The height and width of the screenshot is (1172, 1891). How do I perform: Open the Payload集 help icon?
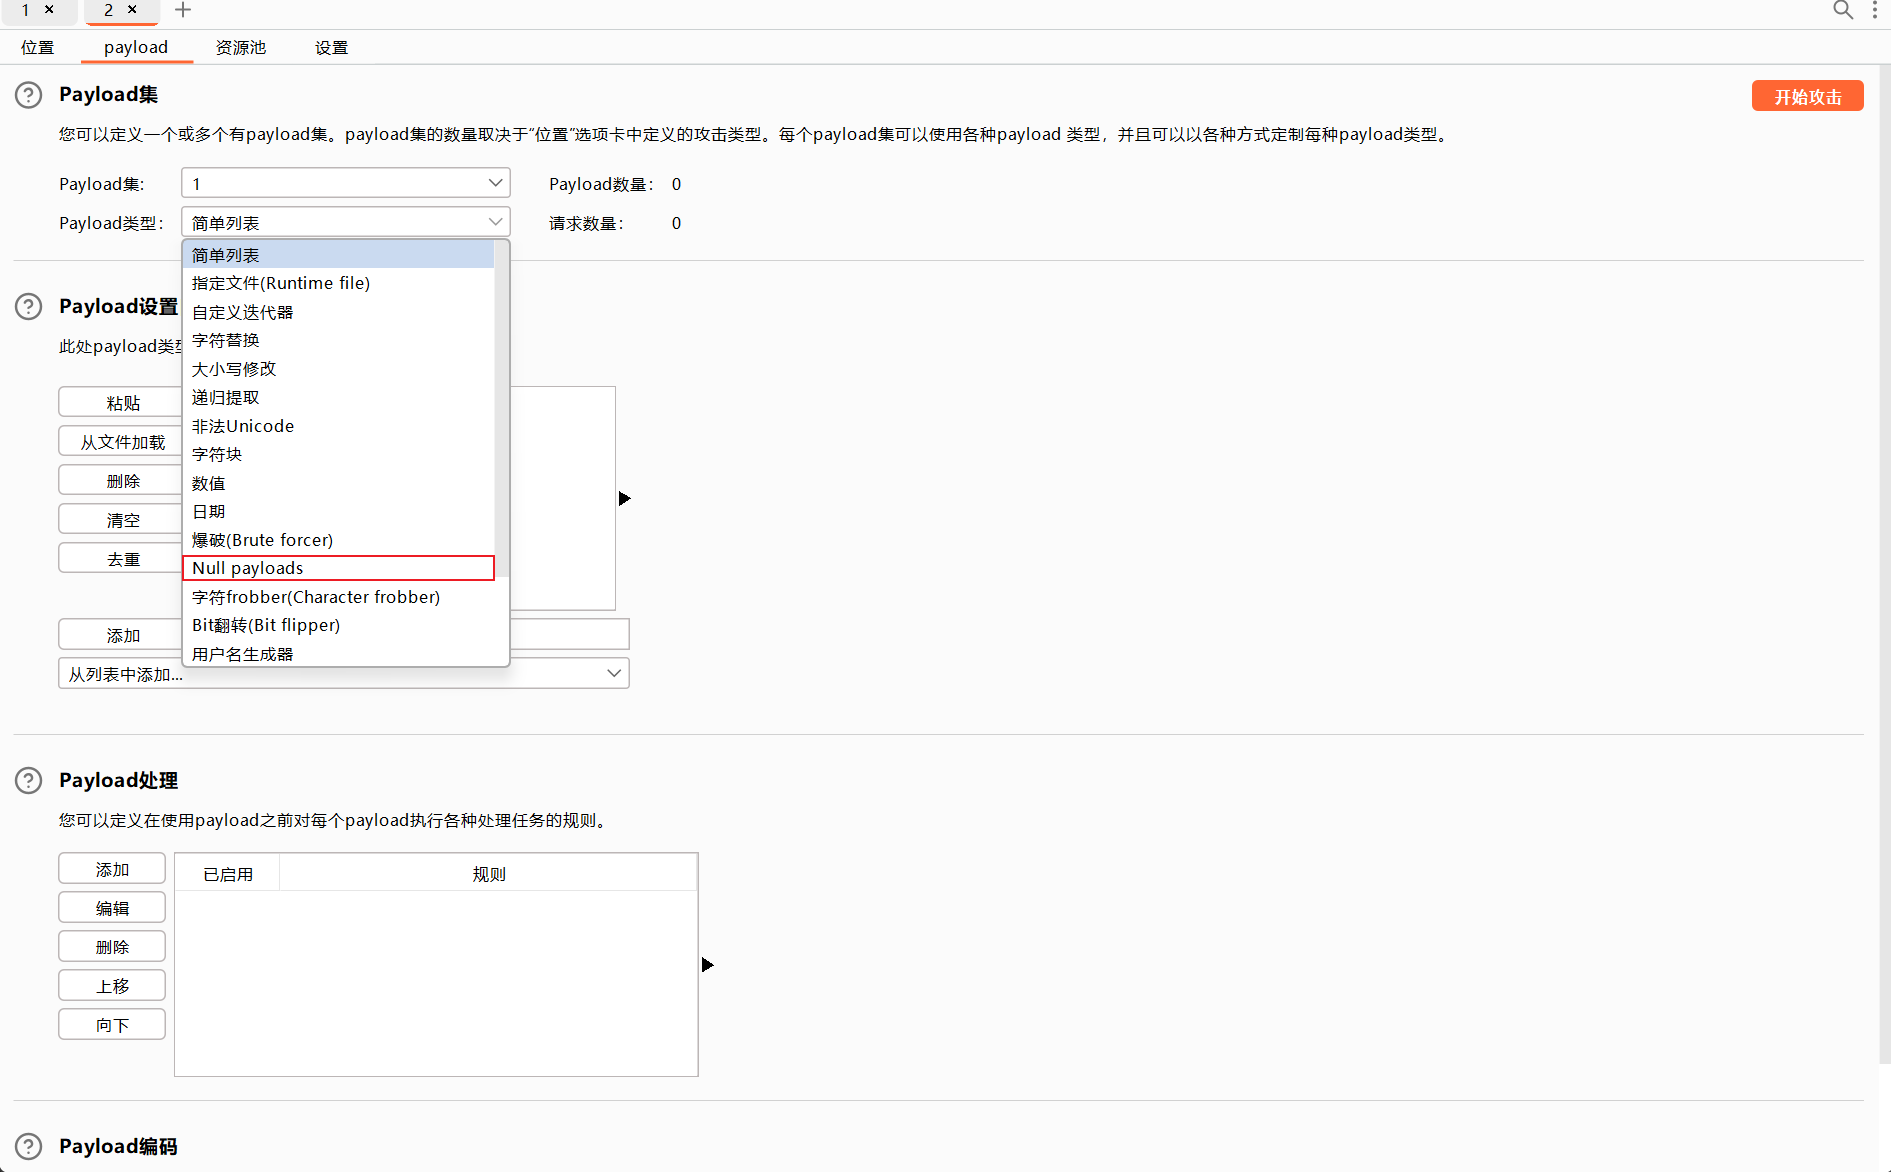pyautogui.click(x=28, y=95)
